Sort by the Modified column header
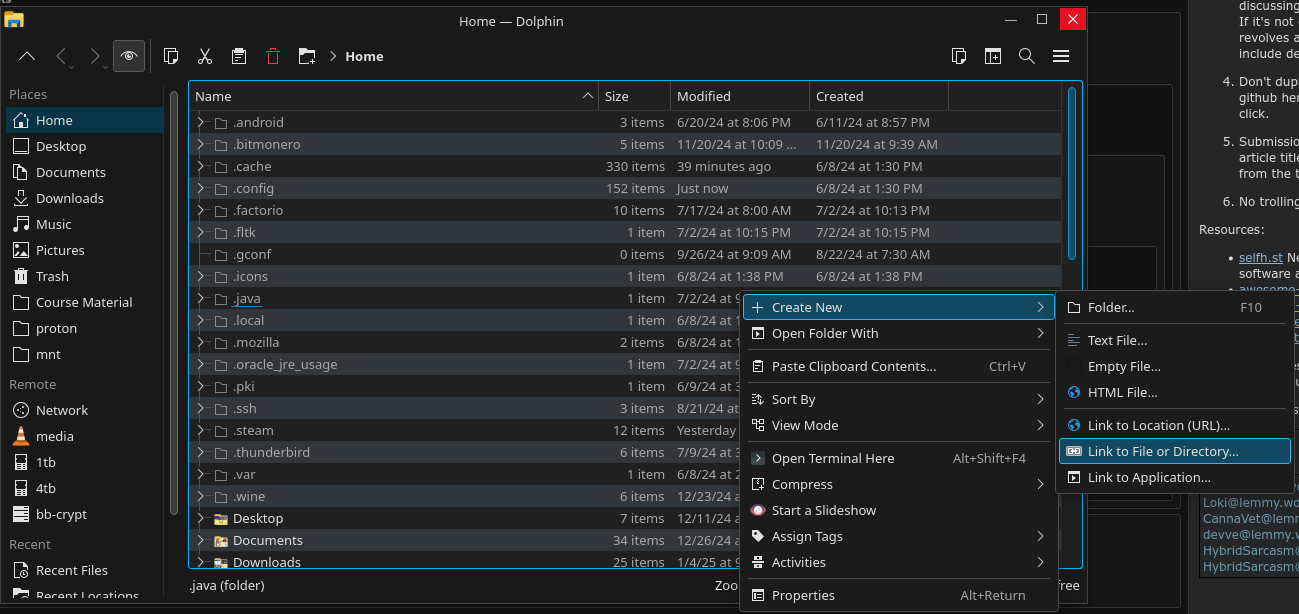 [739, 96]
